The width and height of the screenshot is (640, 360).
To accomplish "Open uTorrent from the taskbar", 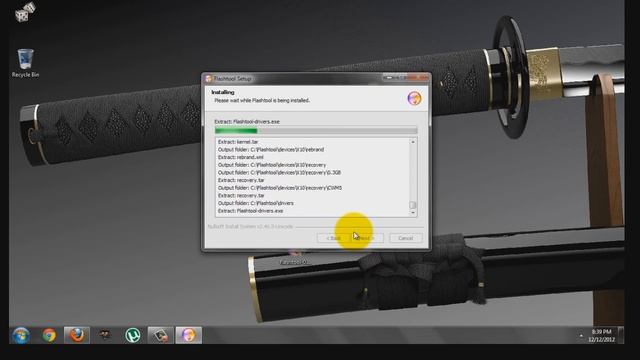I will (x=133, y=335).
